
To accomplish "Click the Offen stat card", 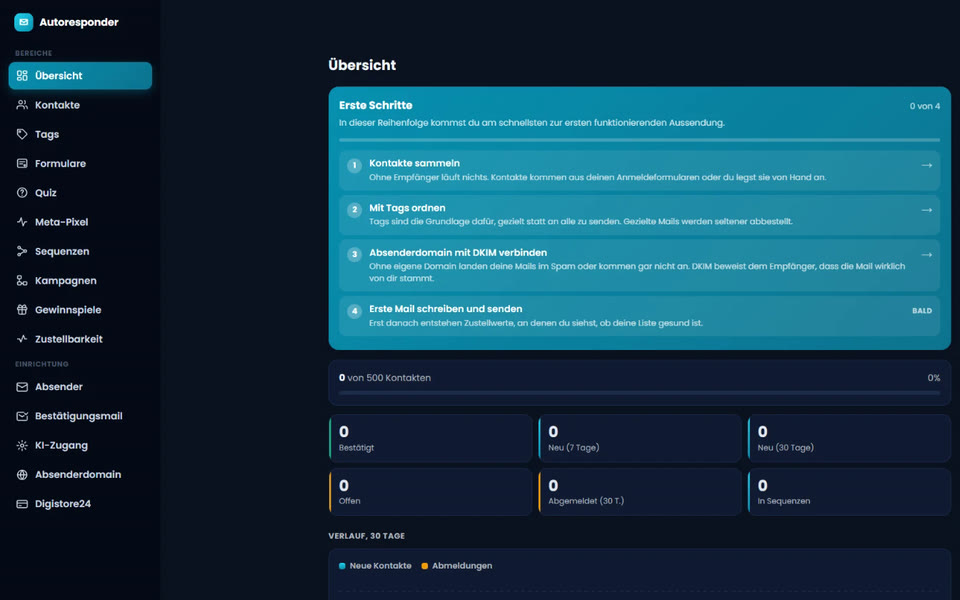I will 431,492.
